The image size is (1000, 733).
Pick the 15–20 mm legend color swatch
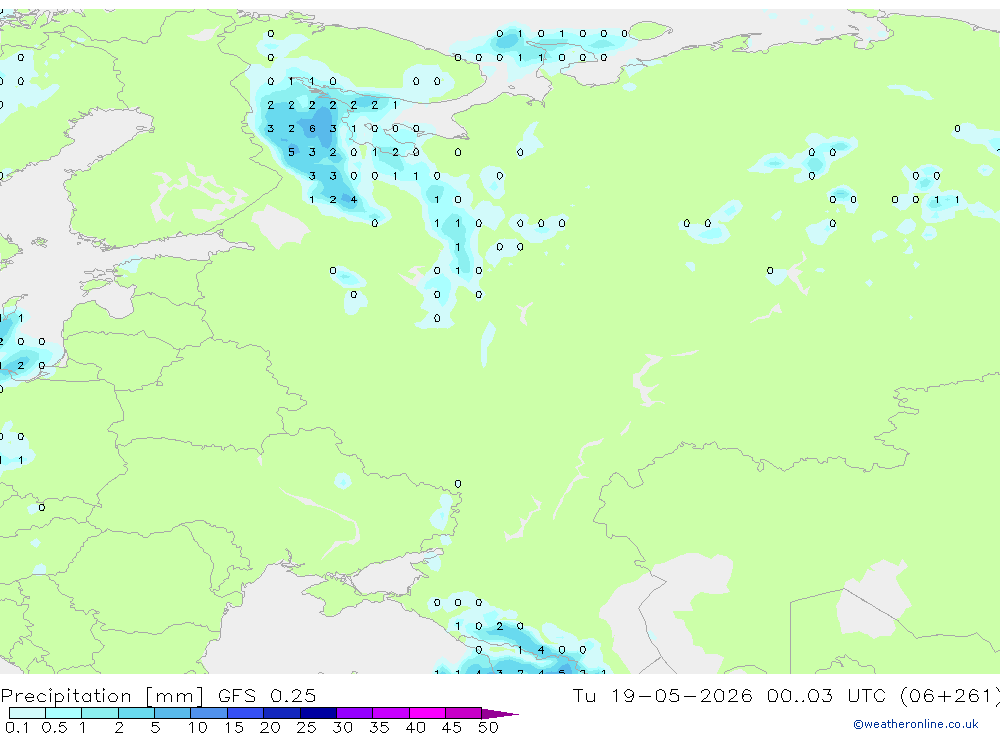246,713
